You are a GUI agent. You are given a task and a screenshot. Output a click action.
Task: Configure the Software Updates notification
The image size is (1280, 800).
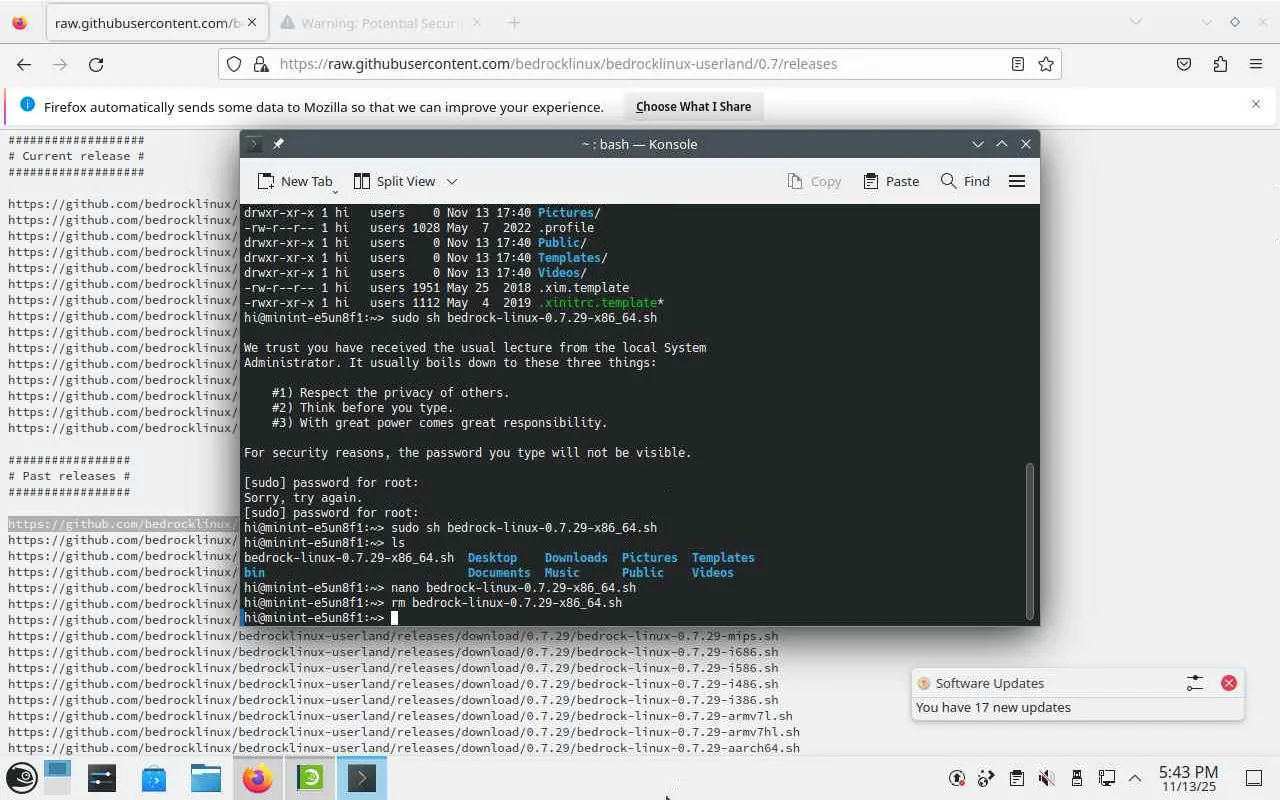(1195, 683)
